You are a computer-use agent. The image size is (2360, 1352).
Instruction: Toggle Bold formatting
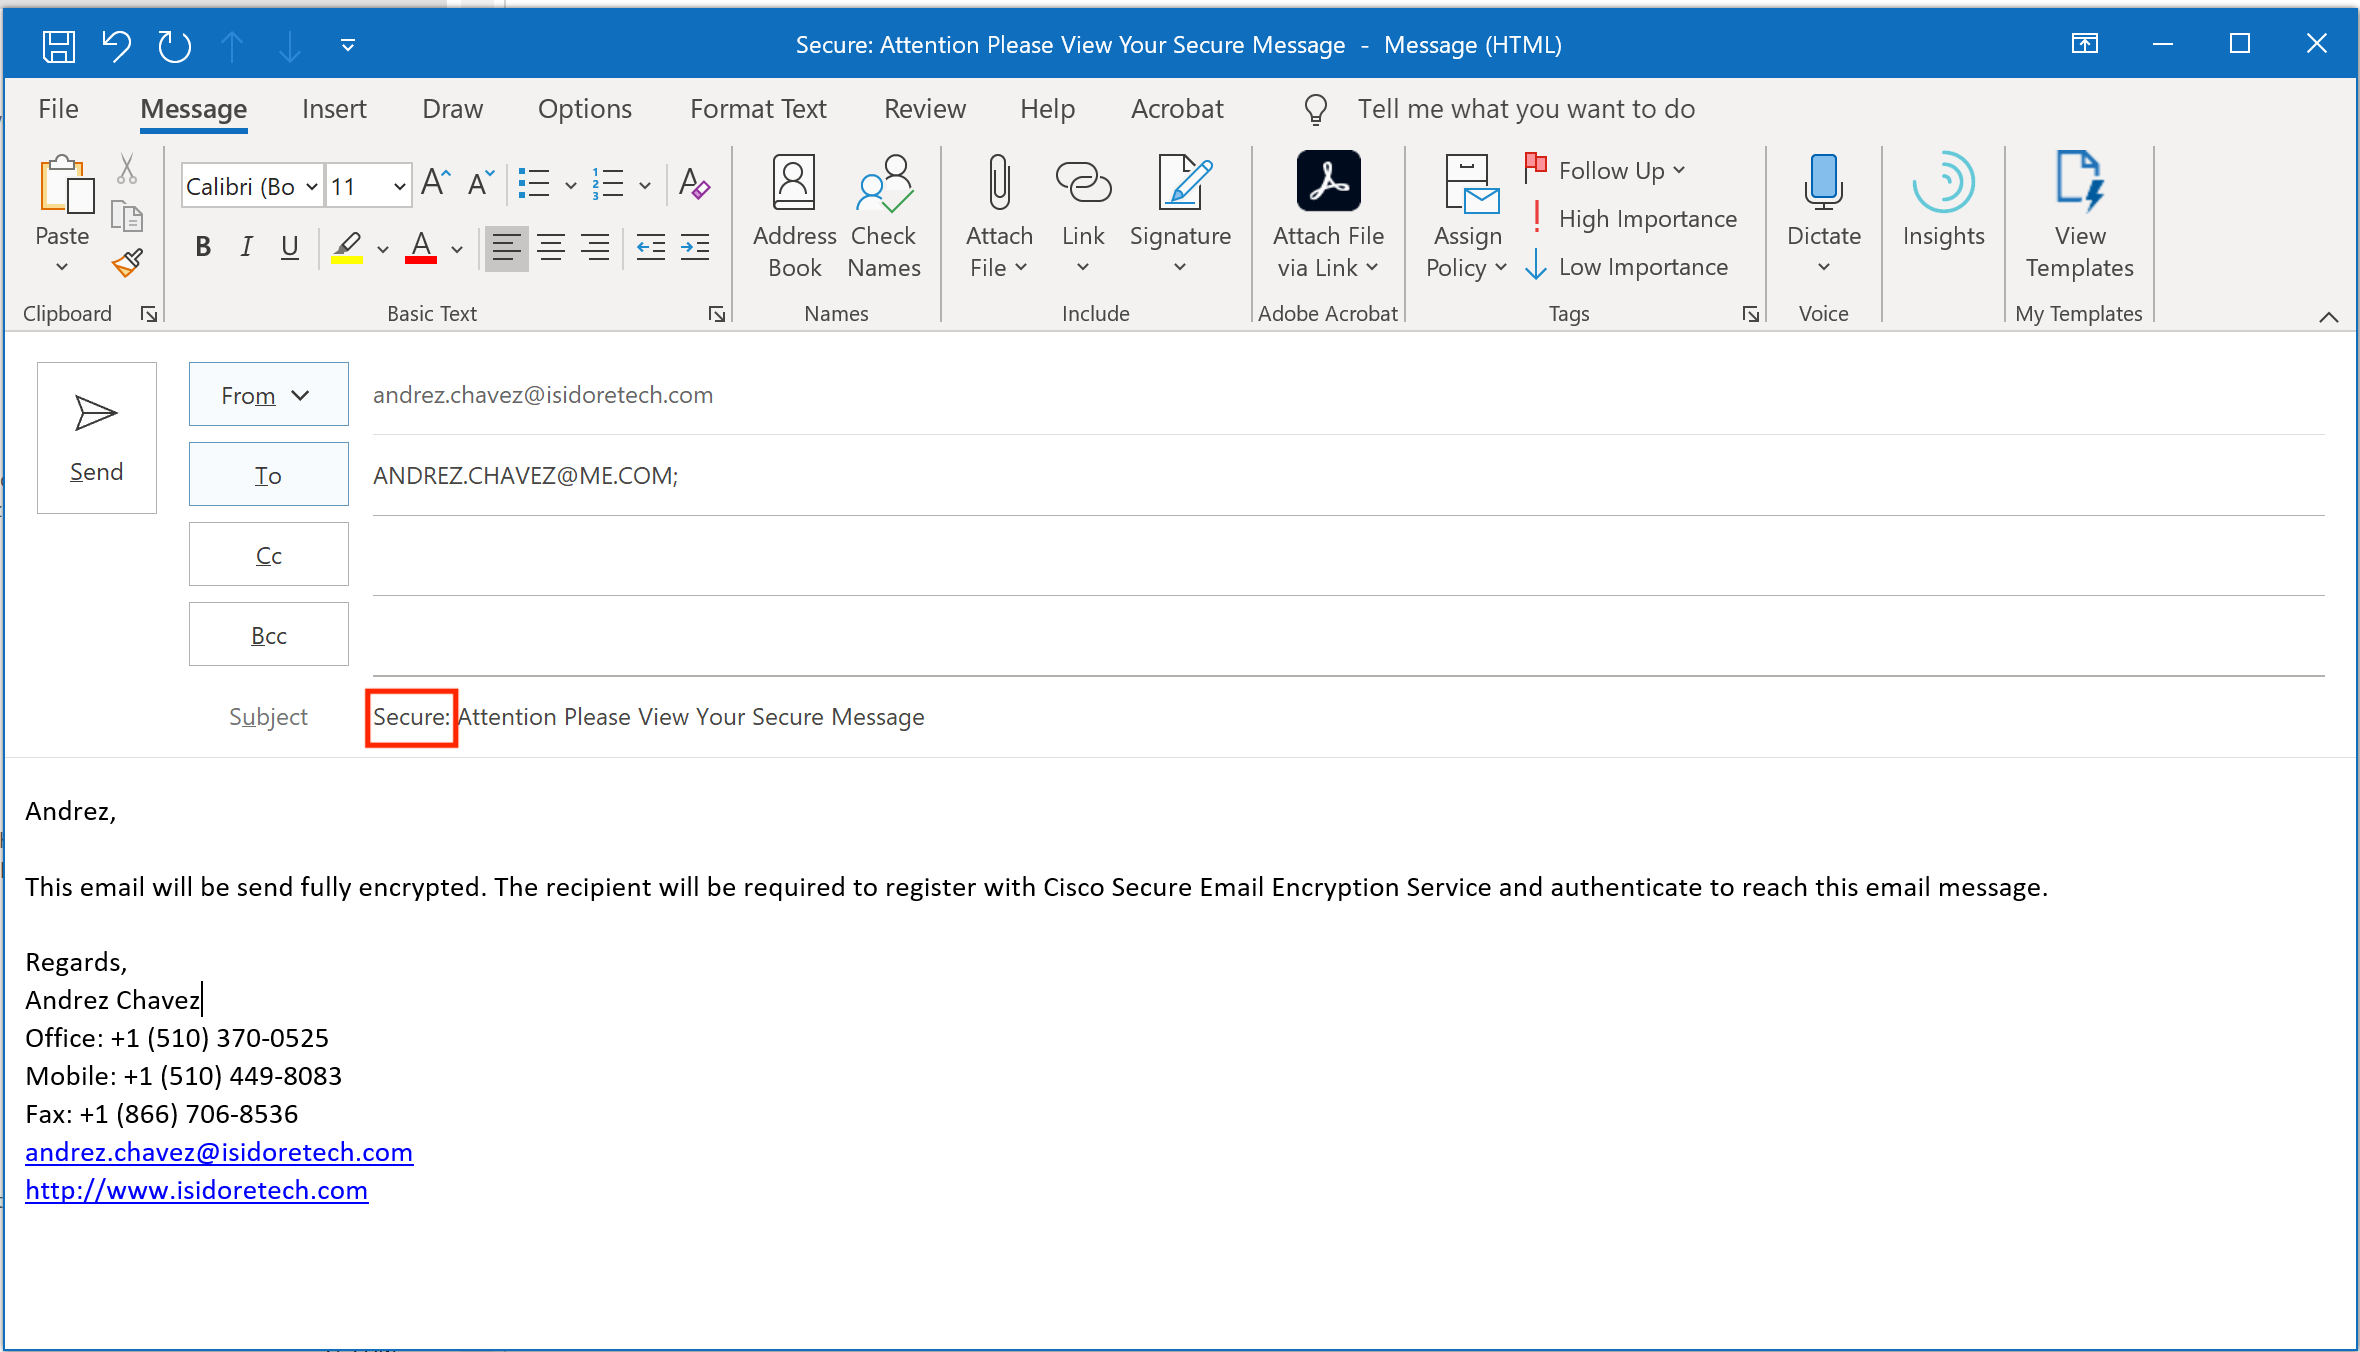203,247
